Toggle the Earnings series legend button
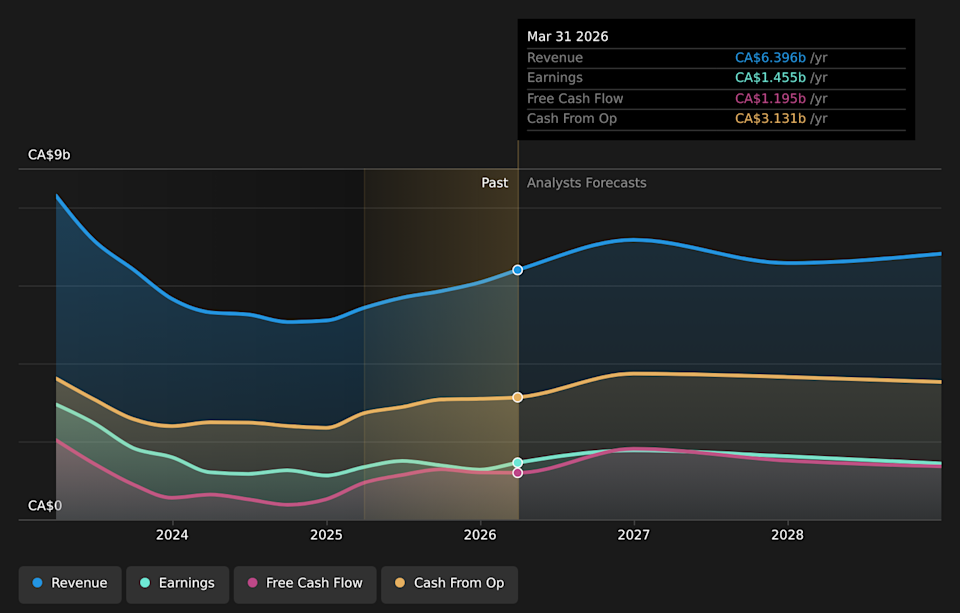The width and height of the screenshot is (960, 613). coord(178,584)
